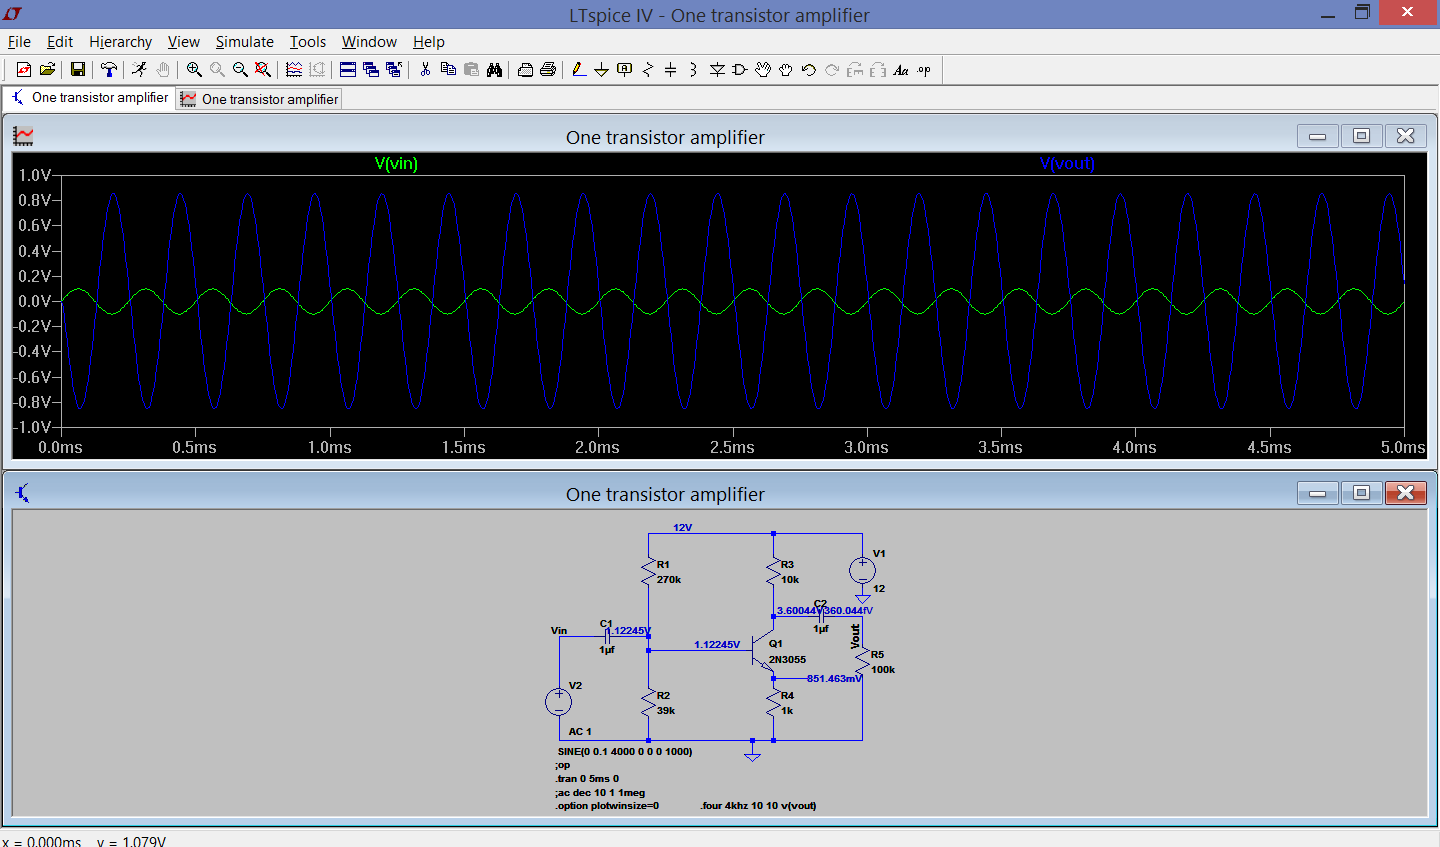The width and height of the screenshot is (1440, 847).
Task: Open the File menu
Action: pos(19,42)
